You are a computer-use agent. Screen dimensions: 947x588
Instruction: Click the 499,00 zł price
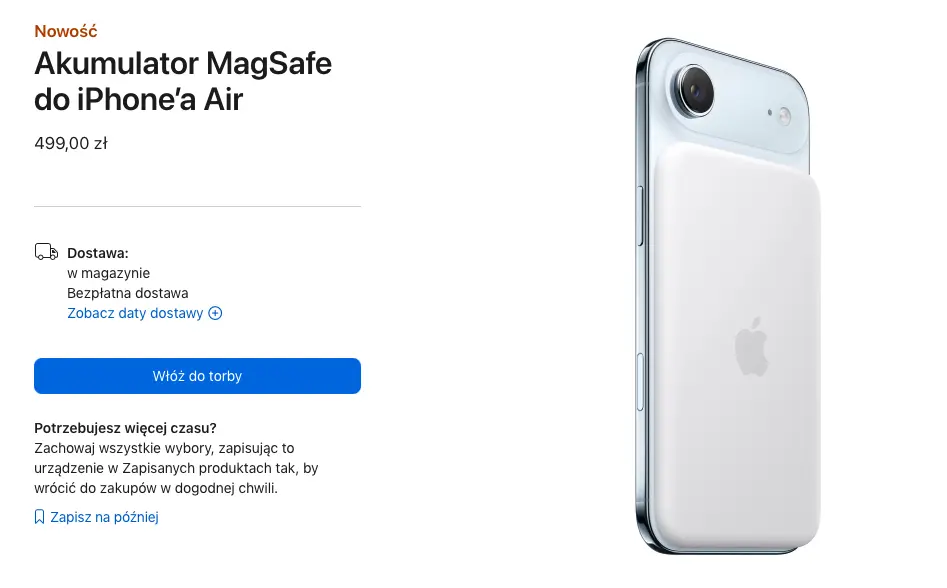tap(71, 143)
